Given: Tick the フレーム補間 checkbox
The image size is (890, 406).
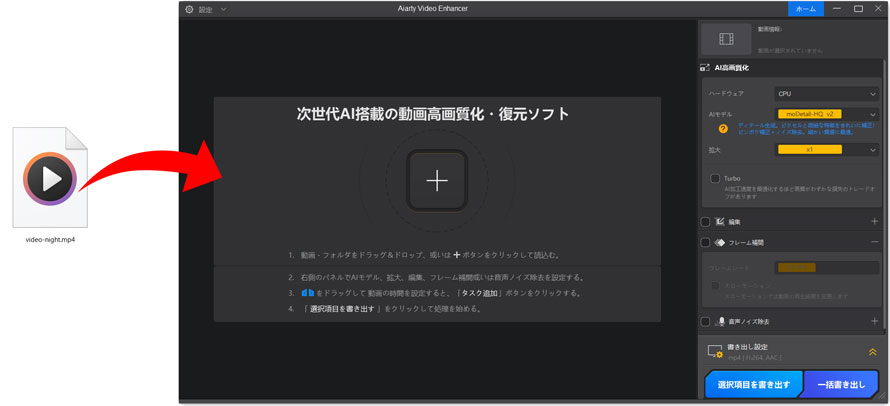Looking at the screenshot, I should coord(705,242).
